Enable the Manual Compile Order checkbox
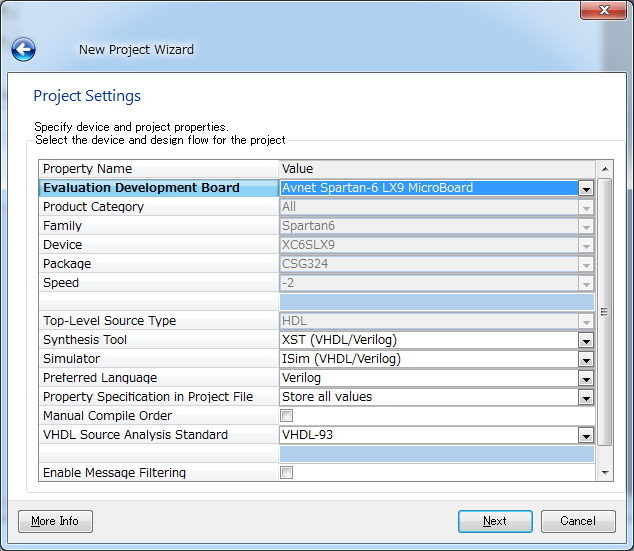The width and height of the screenshot is (634, 551). point(287,416)
